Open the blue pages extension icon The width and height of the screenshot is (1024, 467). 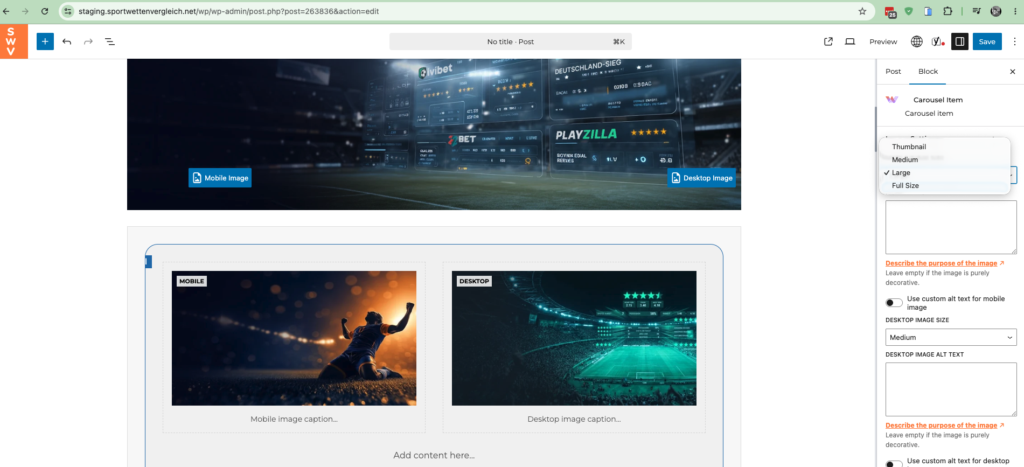pos(927,11)
